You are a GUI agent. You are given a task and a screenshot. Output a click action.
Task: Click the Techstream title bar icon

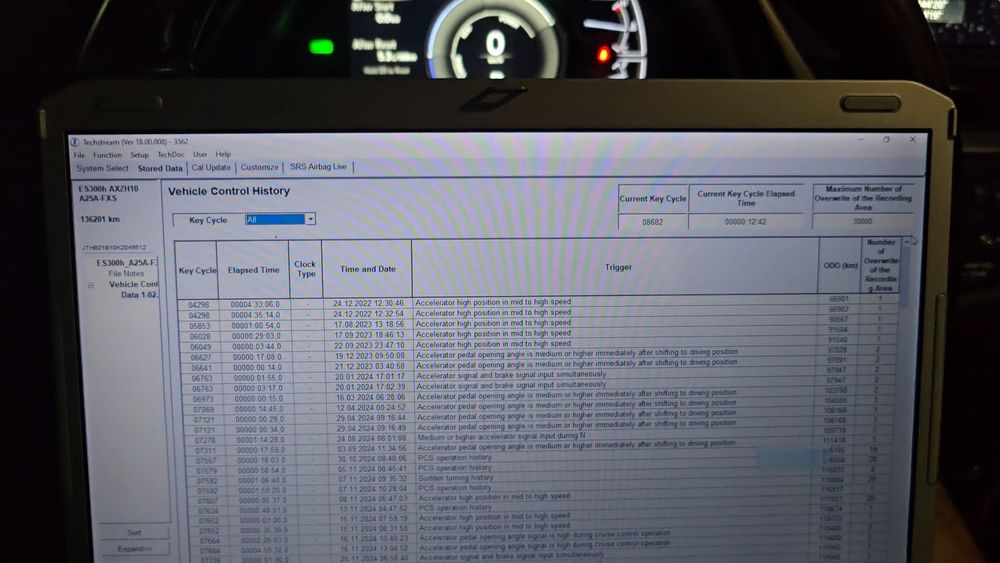[75, 142]
